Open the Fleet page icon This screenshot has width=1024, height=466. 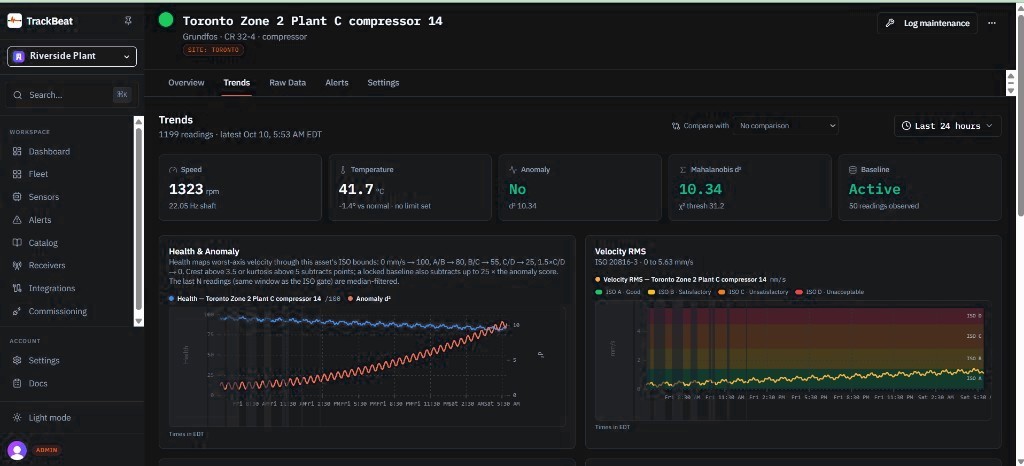tap(17, 174)
